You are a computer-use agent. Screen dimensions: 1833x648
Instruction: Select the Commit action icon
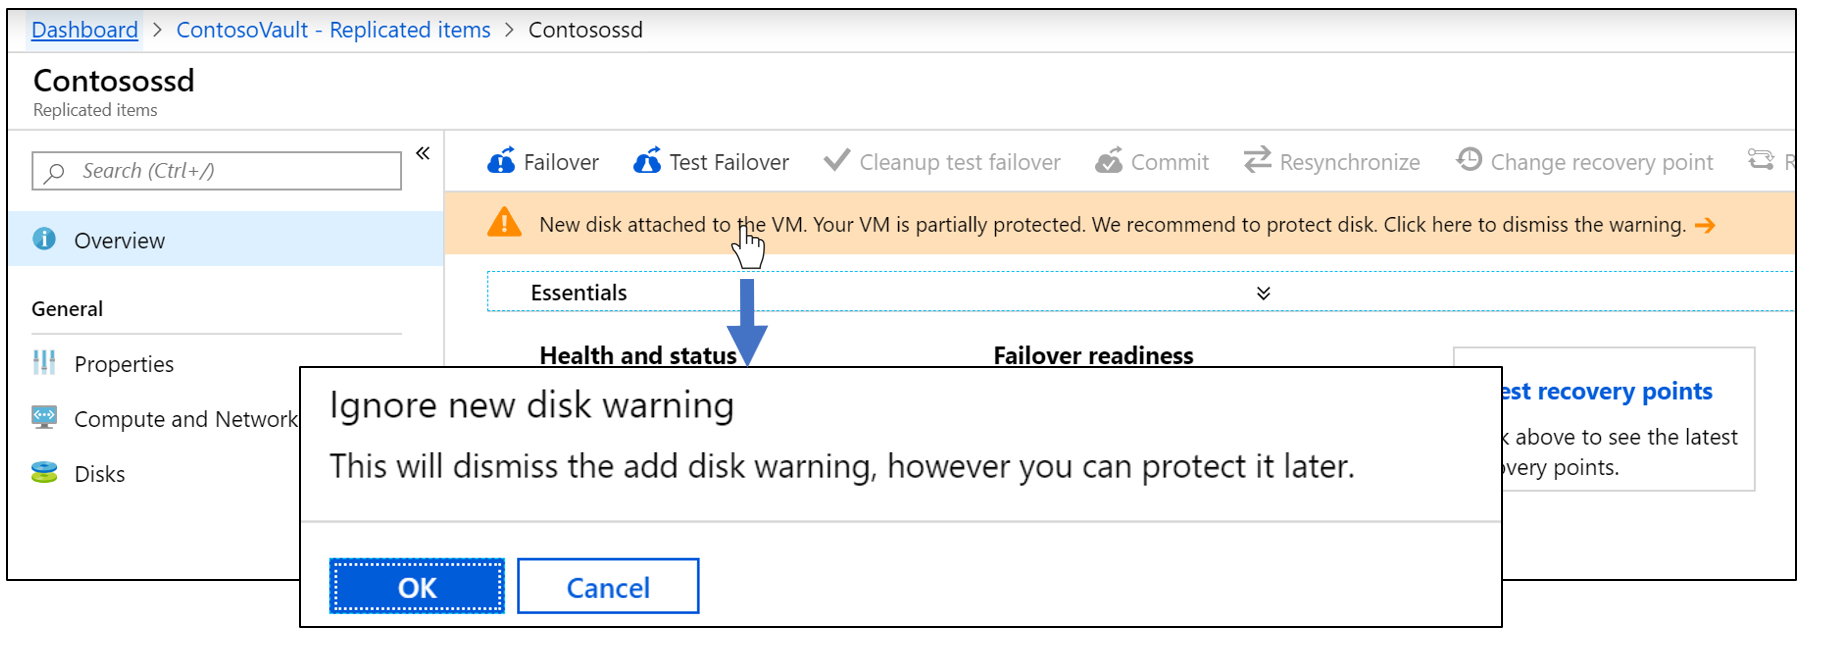[1108, 161]
